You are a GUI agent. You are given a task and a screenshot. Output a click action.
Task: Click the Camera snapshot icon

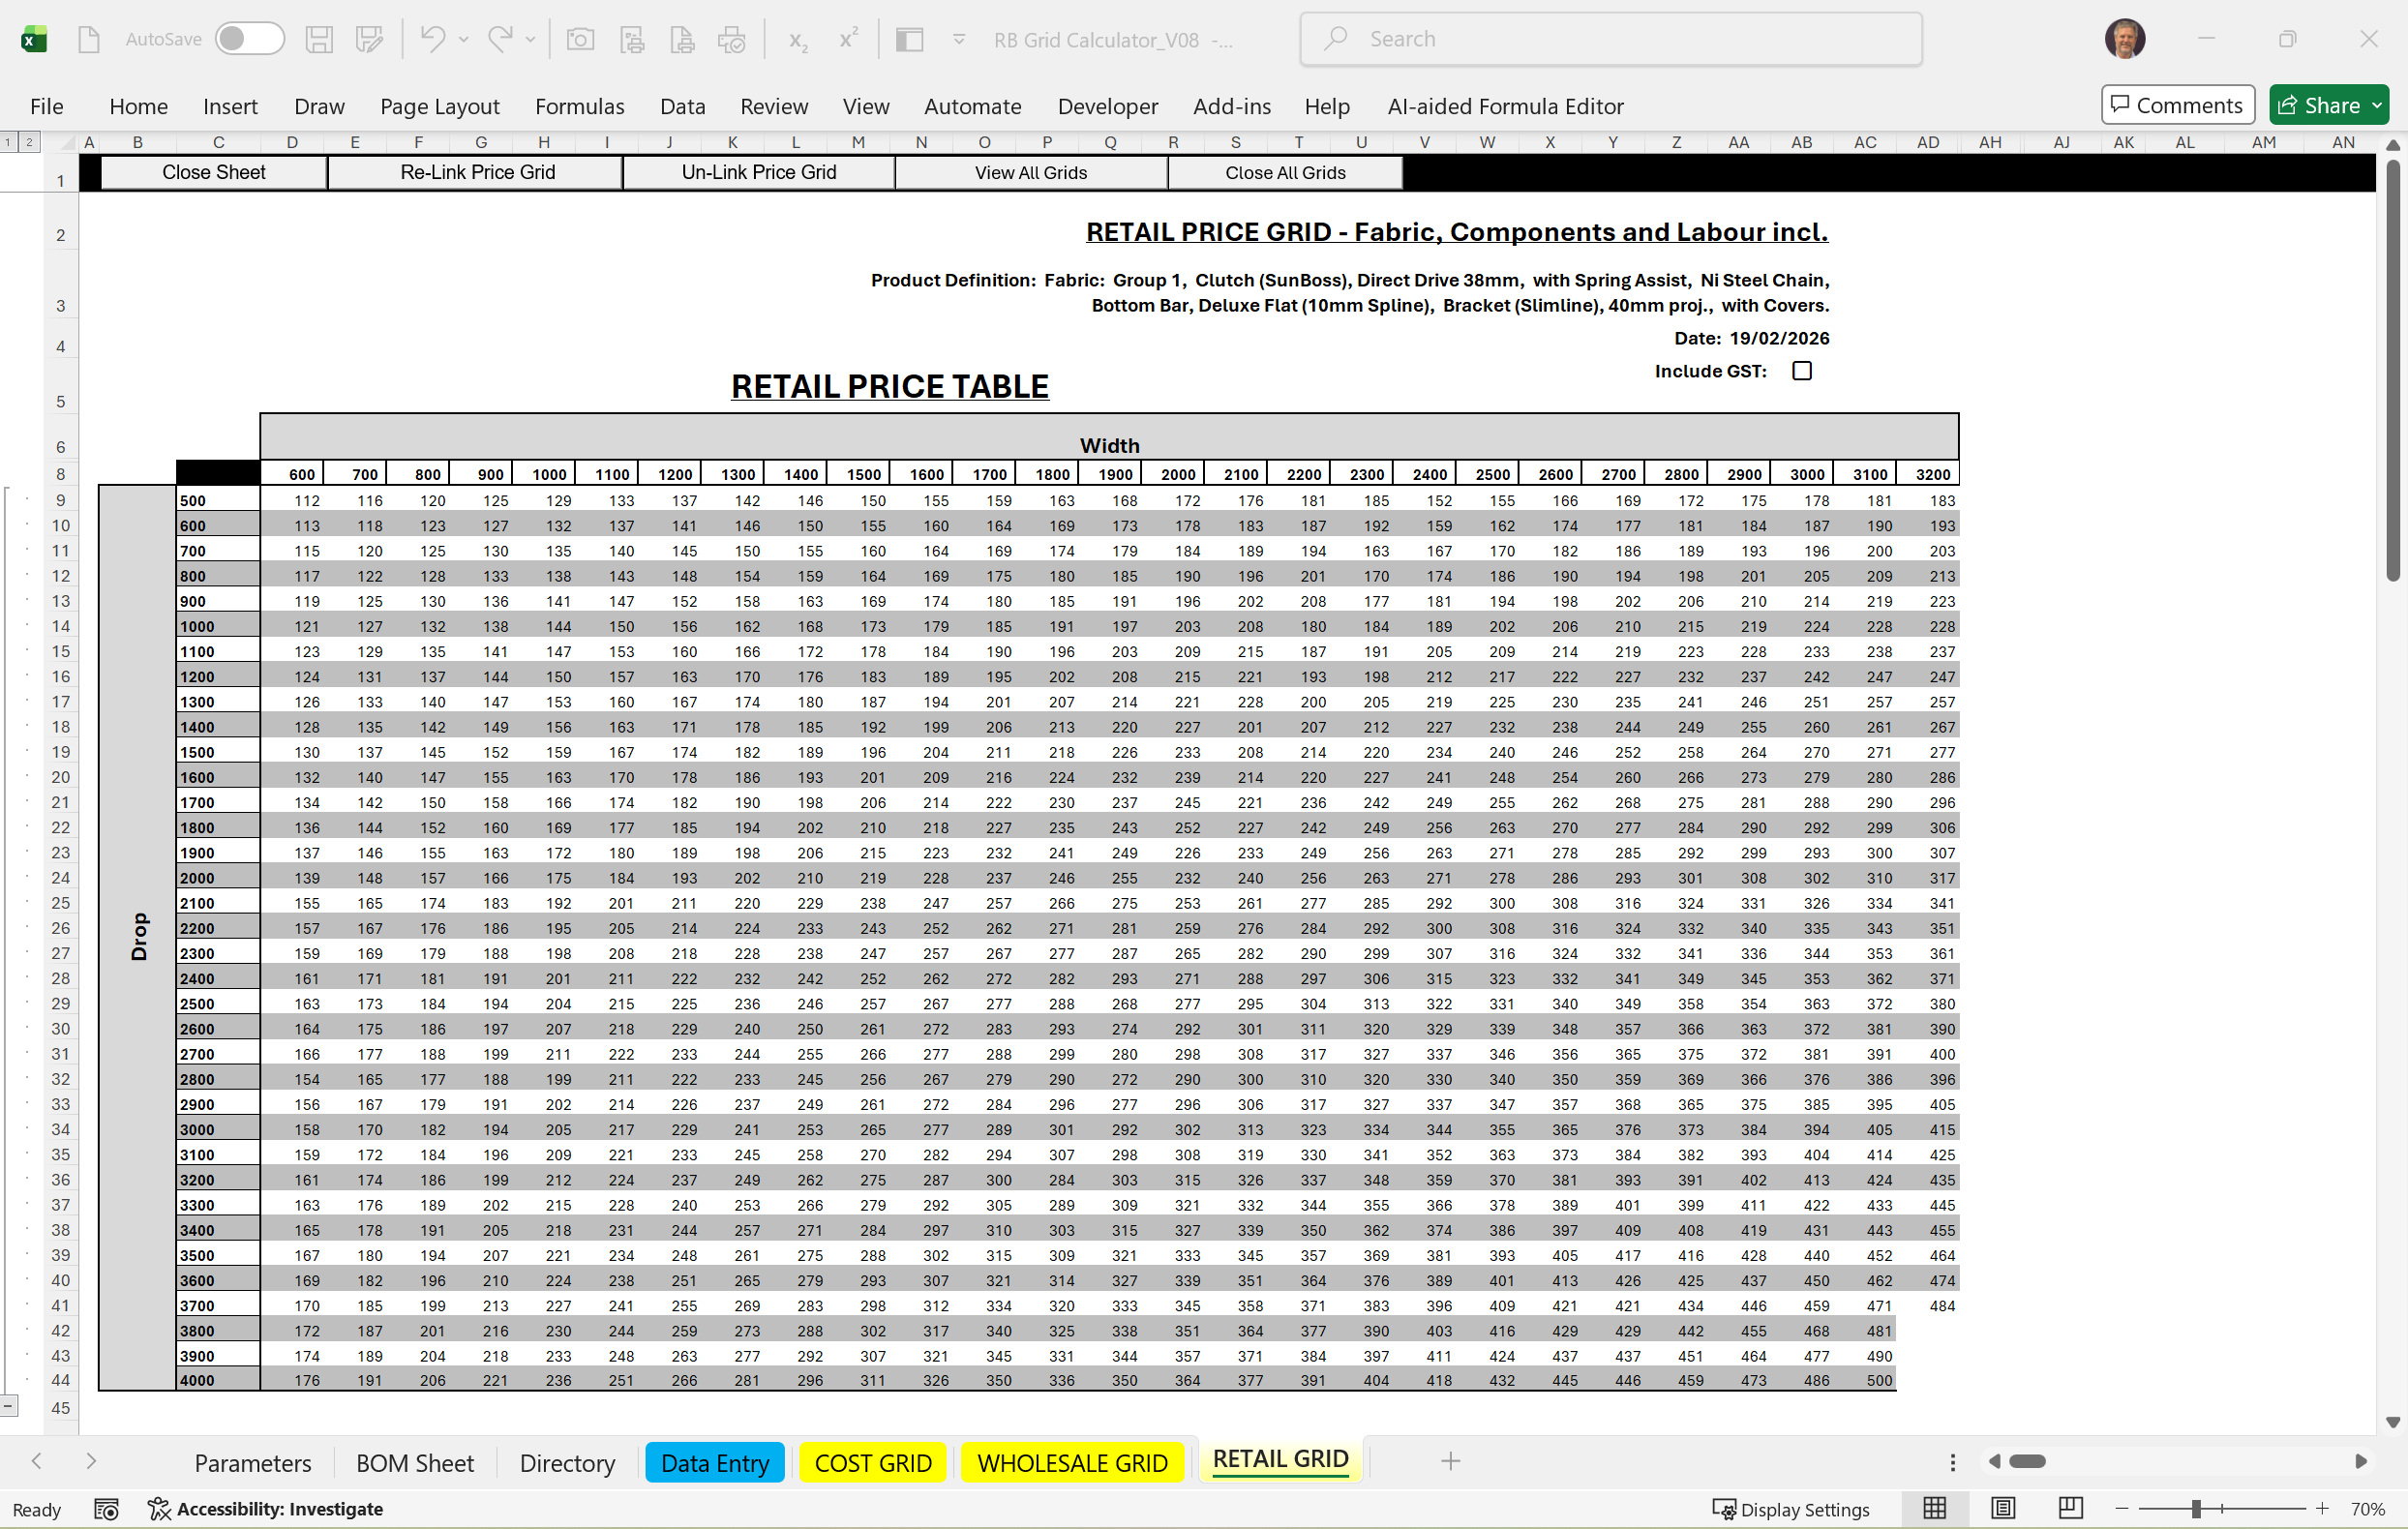coord(580,40)
